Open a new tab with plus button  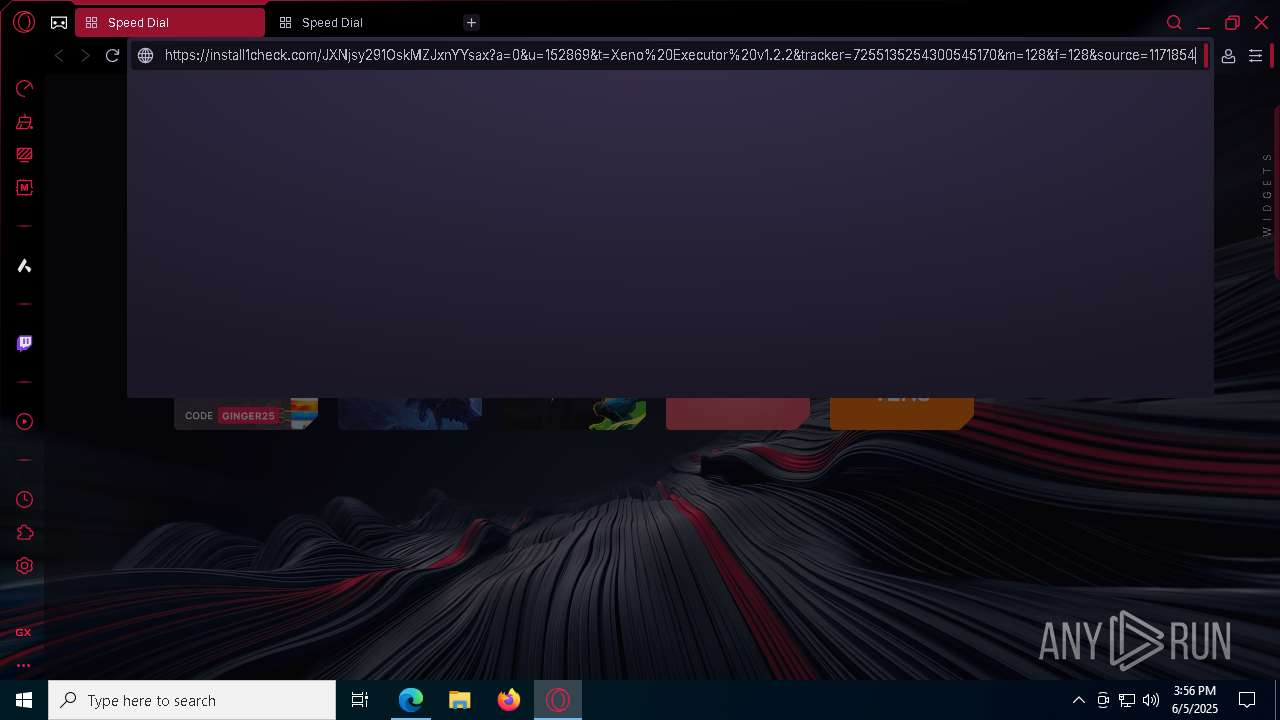tap(471, 22)
